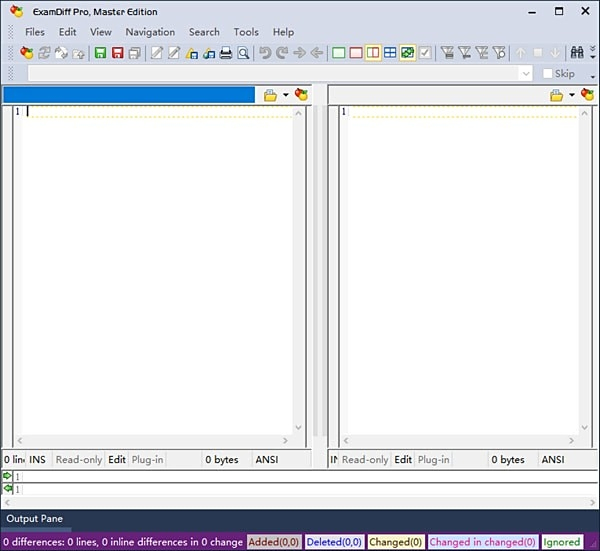
Task: Open the differences combo box dropdown
Action: pyautogui.click(x=526, y=74)
